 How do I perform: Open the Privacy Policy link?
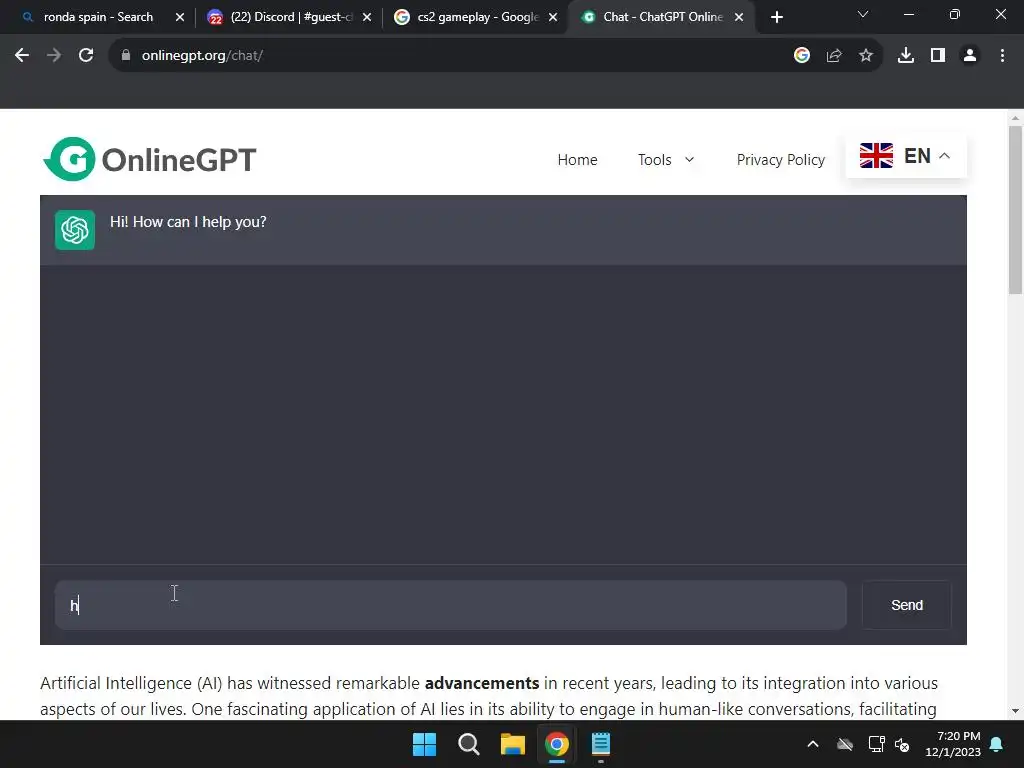[x=780, y=160]
